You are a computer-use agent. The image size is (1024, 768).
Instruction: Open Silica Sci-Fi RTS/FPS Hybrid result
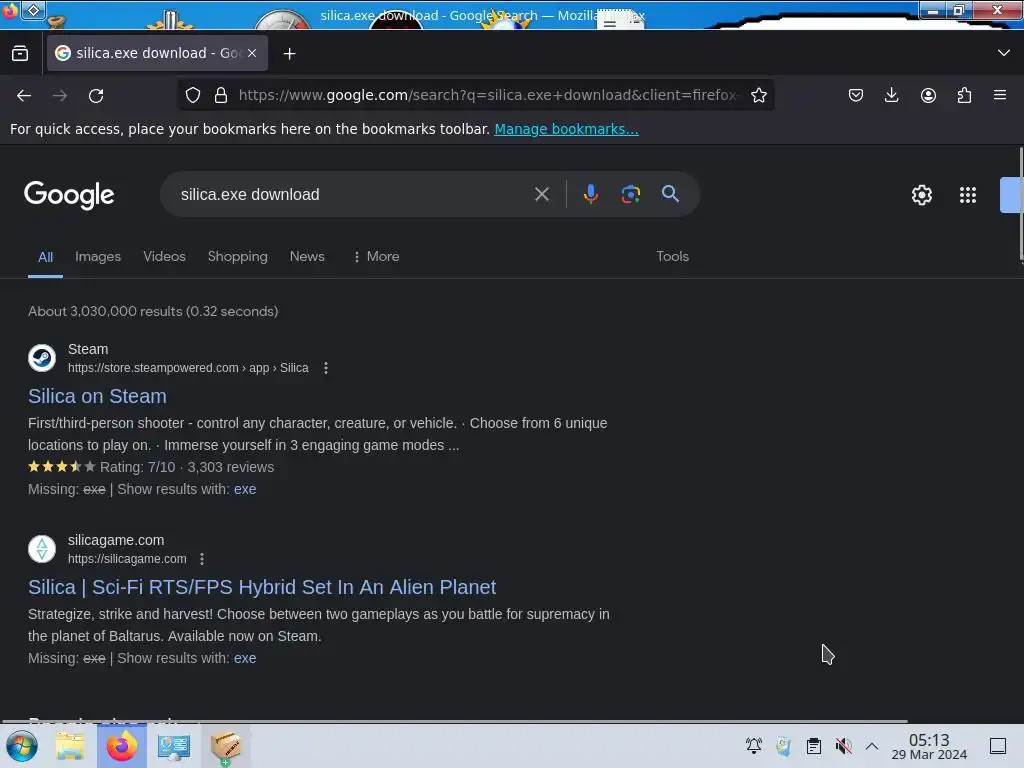click(262, 587)
